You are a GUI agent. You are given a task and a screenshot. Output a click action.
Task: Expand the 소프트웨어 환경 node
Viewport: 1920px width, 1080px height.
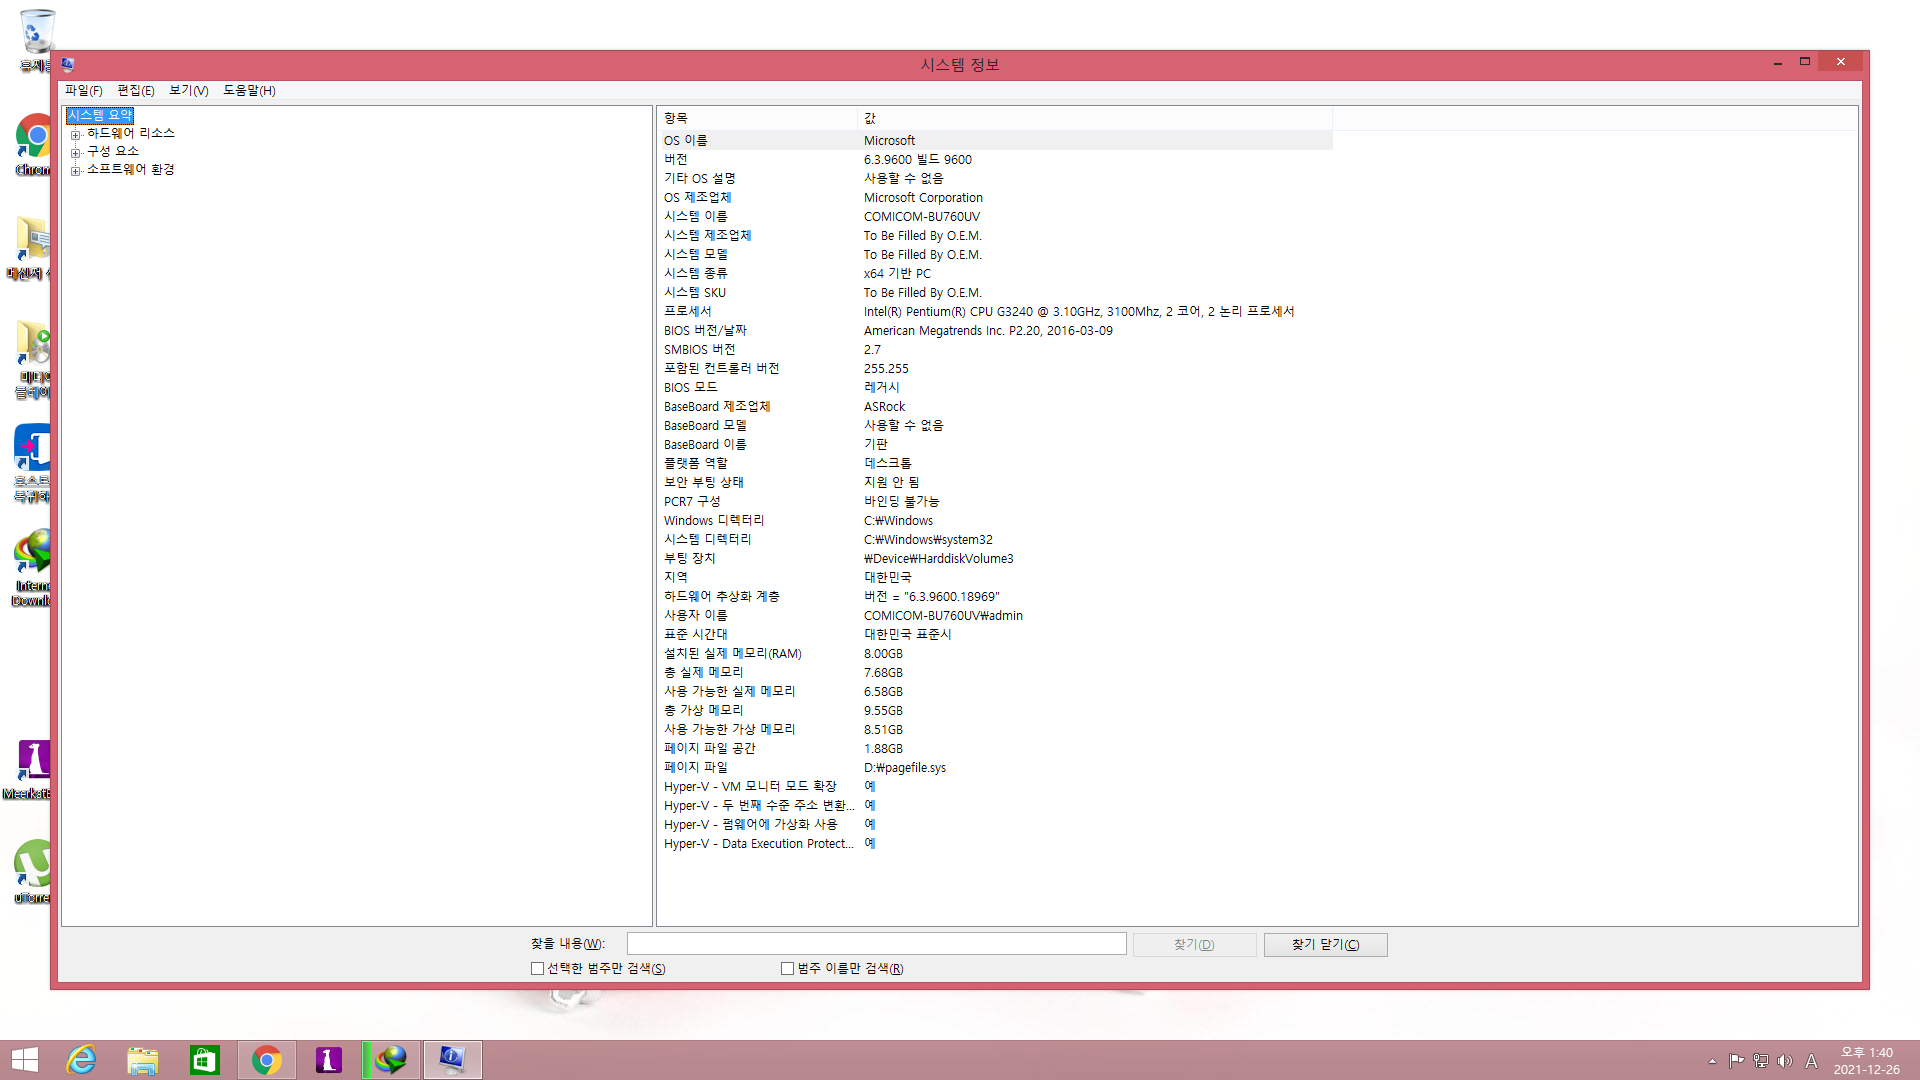click(x=75, y=170)
